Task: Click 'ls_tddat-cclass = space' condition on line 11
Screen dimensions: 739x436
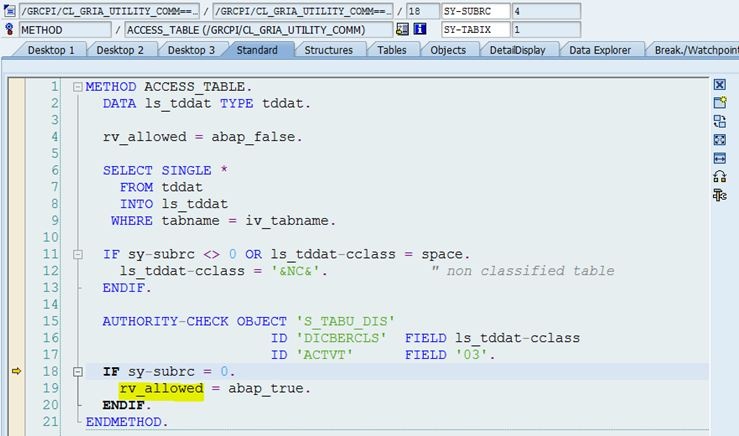Action: click(366, 255)
